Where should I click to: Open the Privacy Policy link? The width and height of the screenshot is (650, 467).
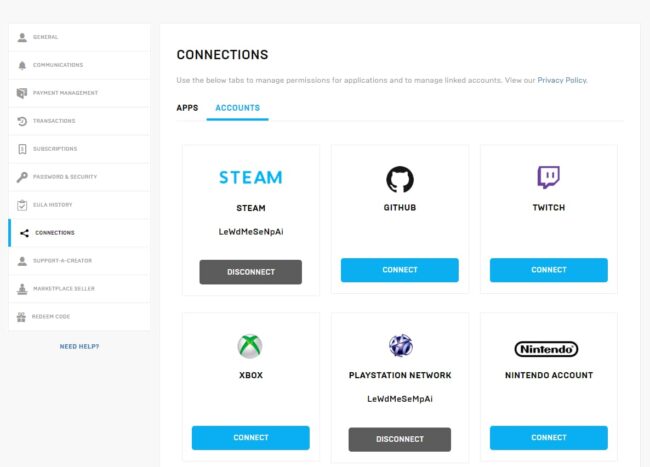tap(562, 80)
